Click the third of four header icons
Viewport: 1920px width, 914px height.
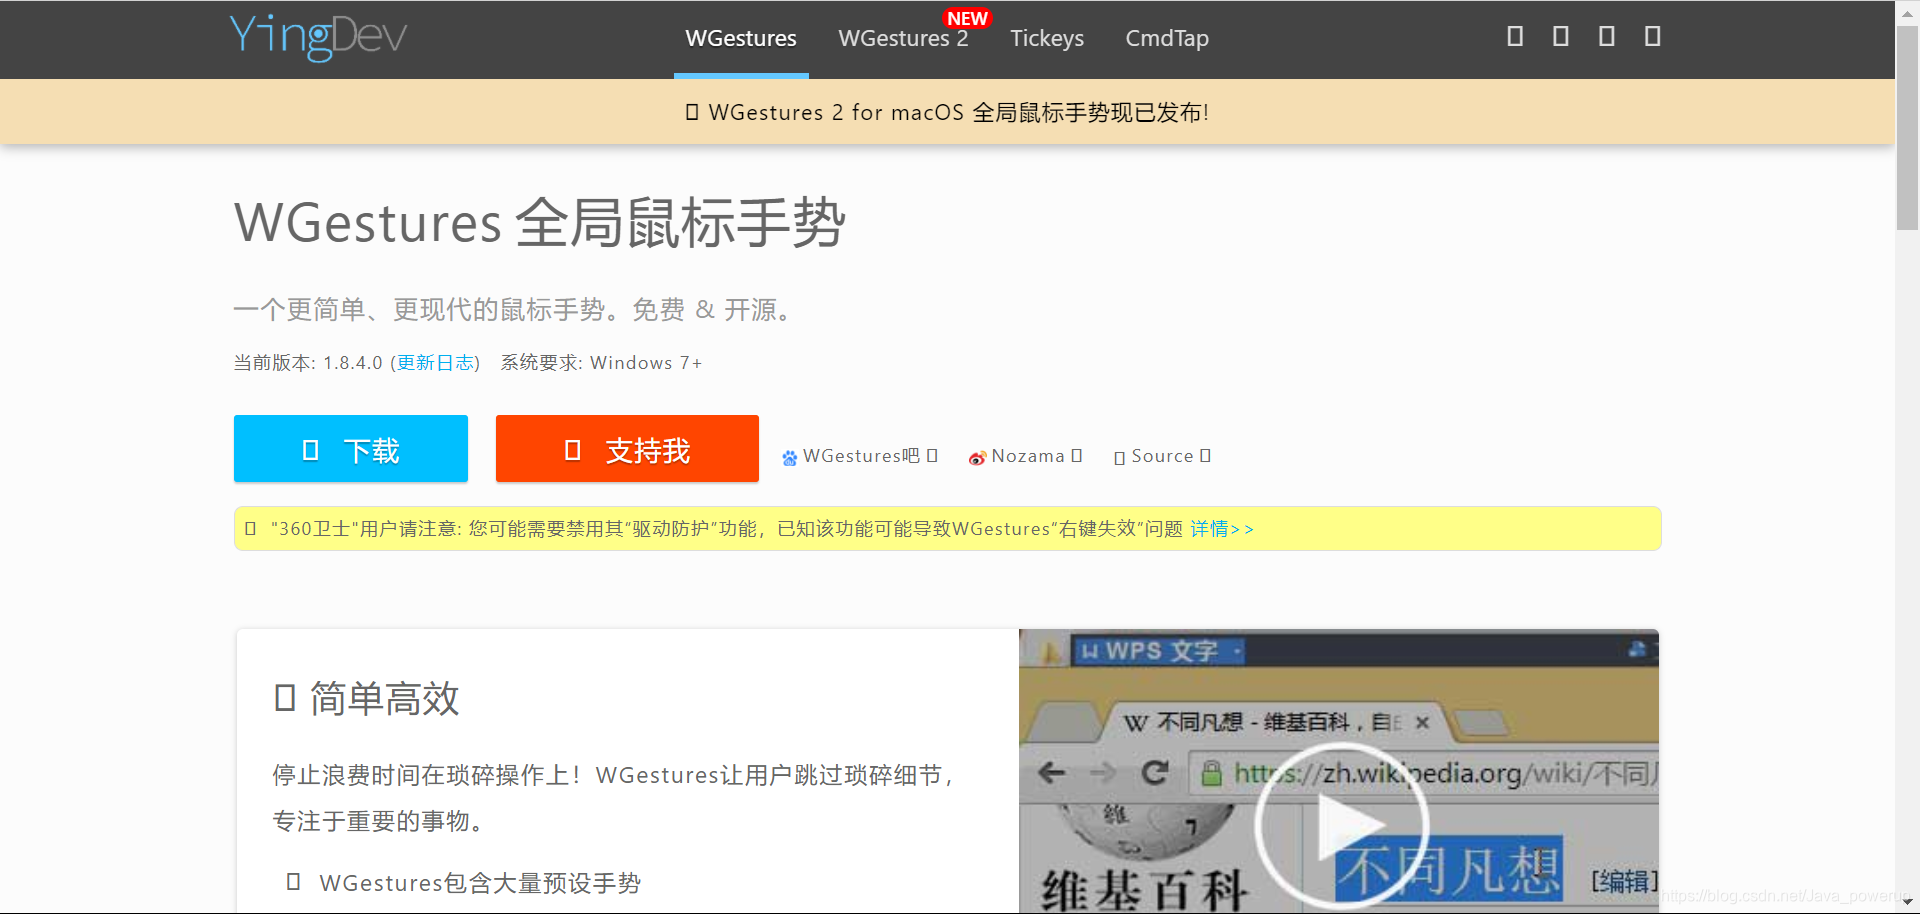pyautogui.click(x=1606, y=37)
